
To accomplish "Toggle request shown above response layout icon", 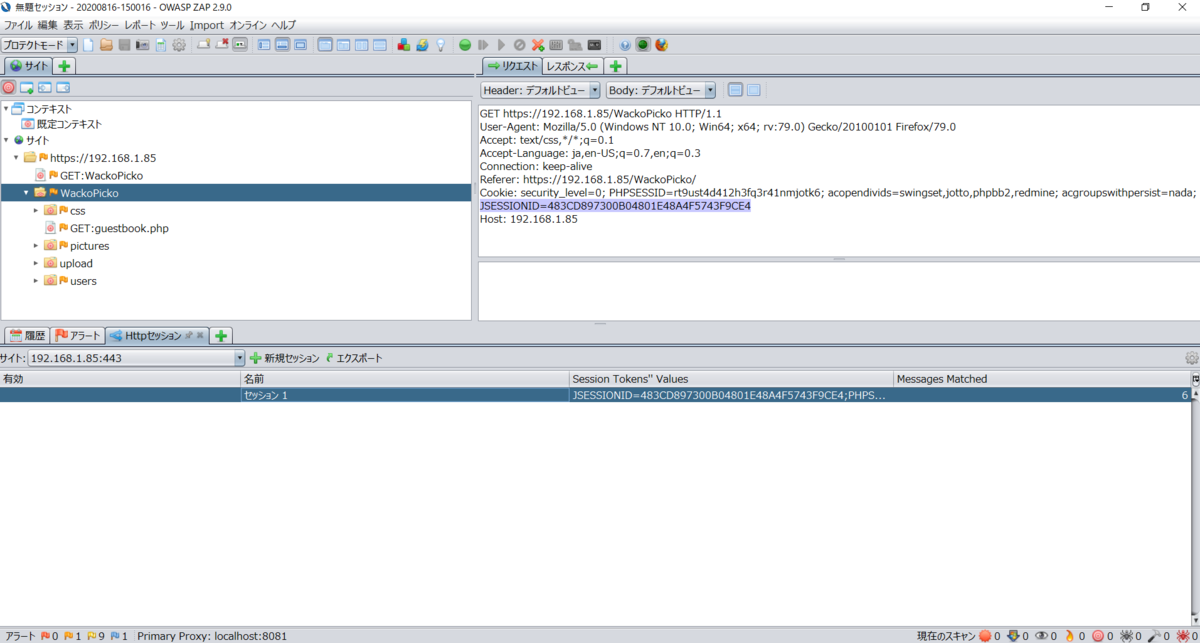I will point(380,45).
